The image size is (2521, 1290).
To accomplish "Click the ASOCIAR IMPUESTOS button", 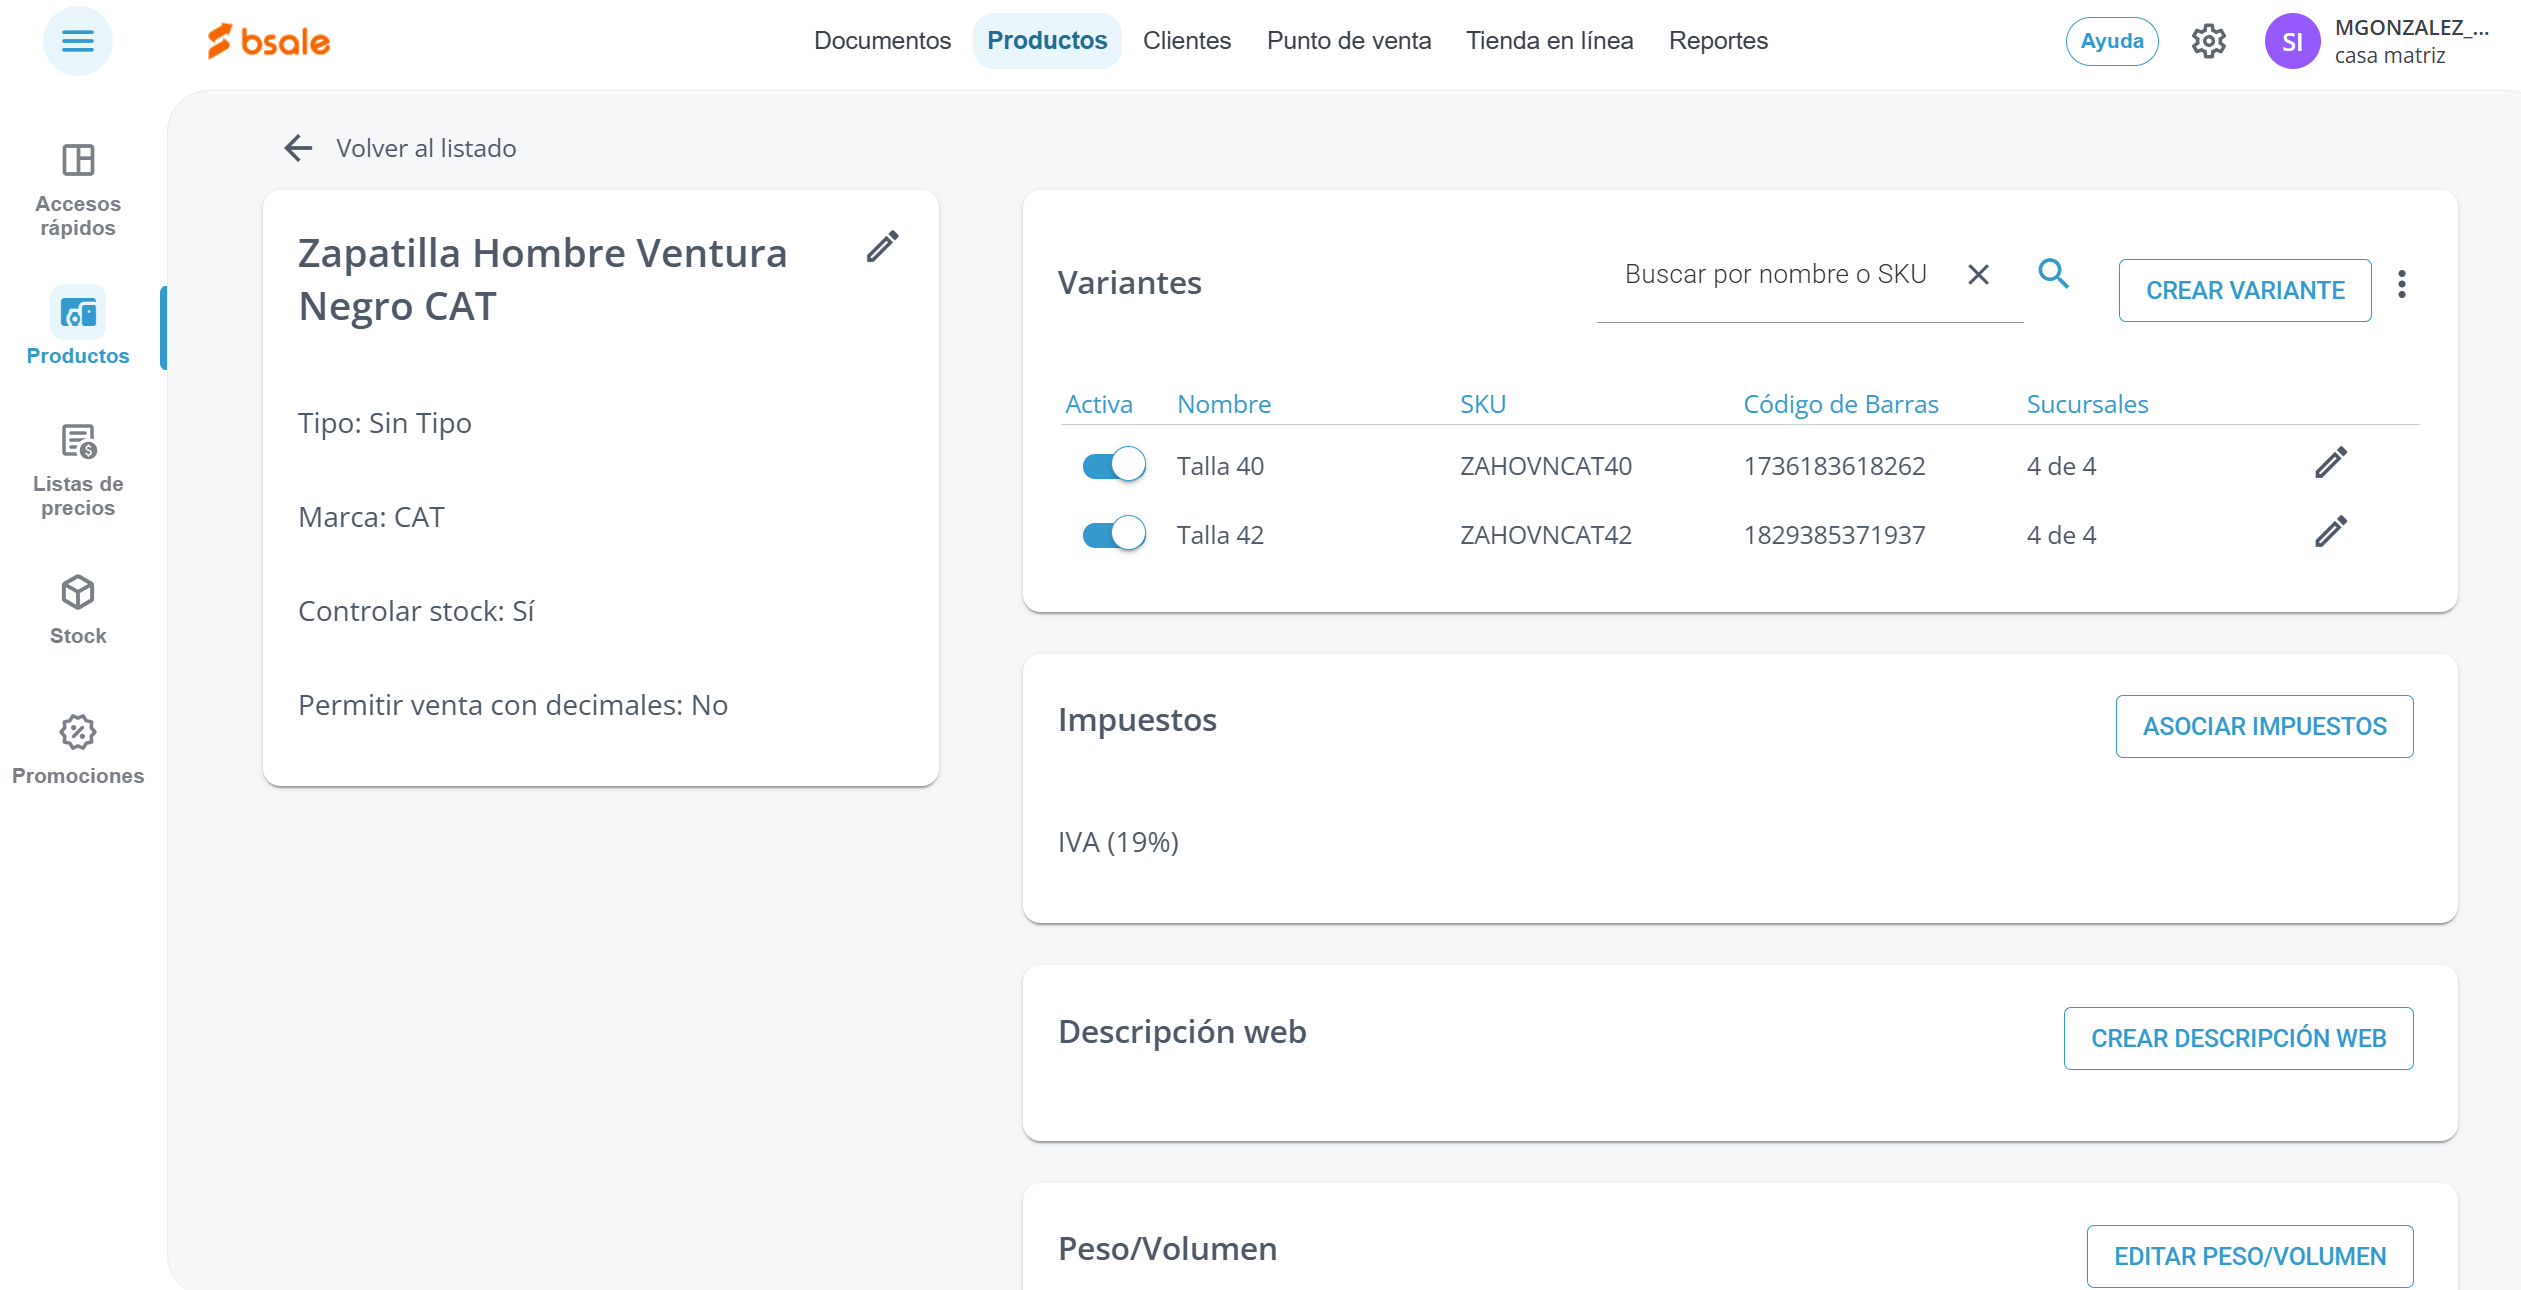I will 2264,726.
